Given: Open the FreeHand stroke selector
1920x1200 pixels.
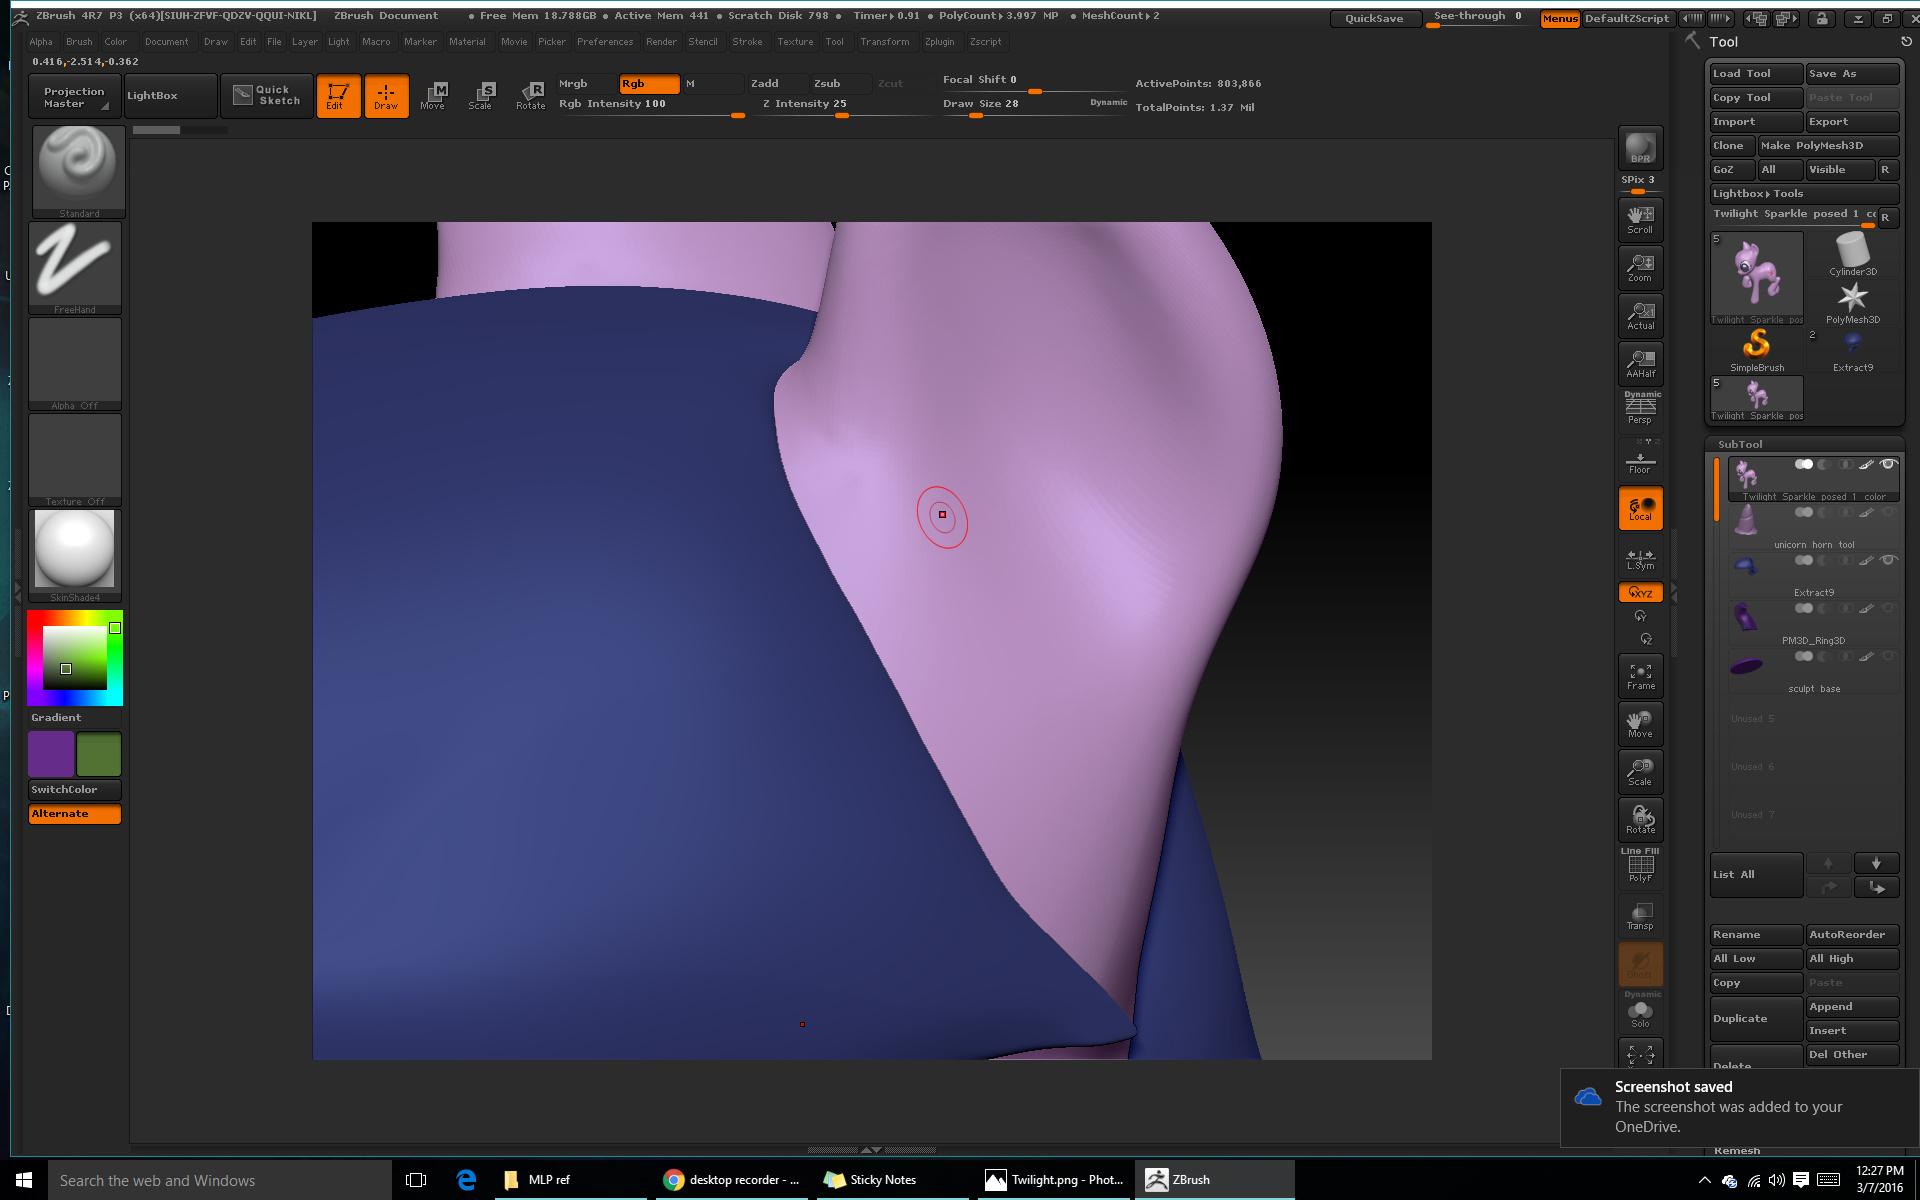Looking at the screenshot, I should pyautogui.click(x=75, y=266).
